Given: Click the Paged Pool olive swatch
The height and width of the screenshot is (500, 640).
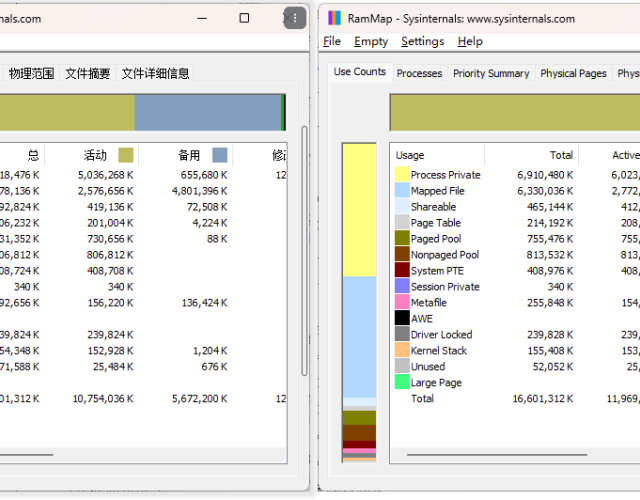Looking at the screenshot, I should [402, 238].
